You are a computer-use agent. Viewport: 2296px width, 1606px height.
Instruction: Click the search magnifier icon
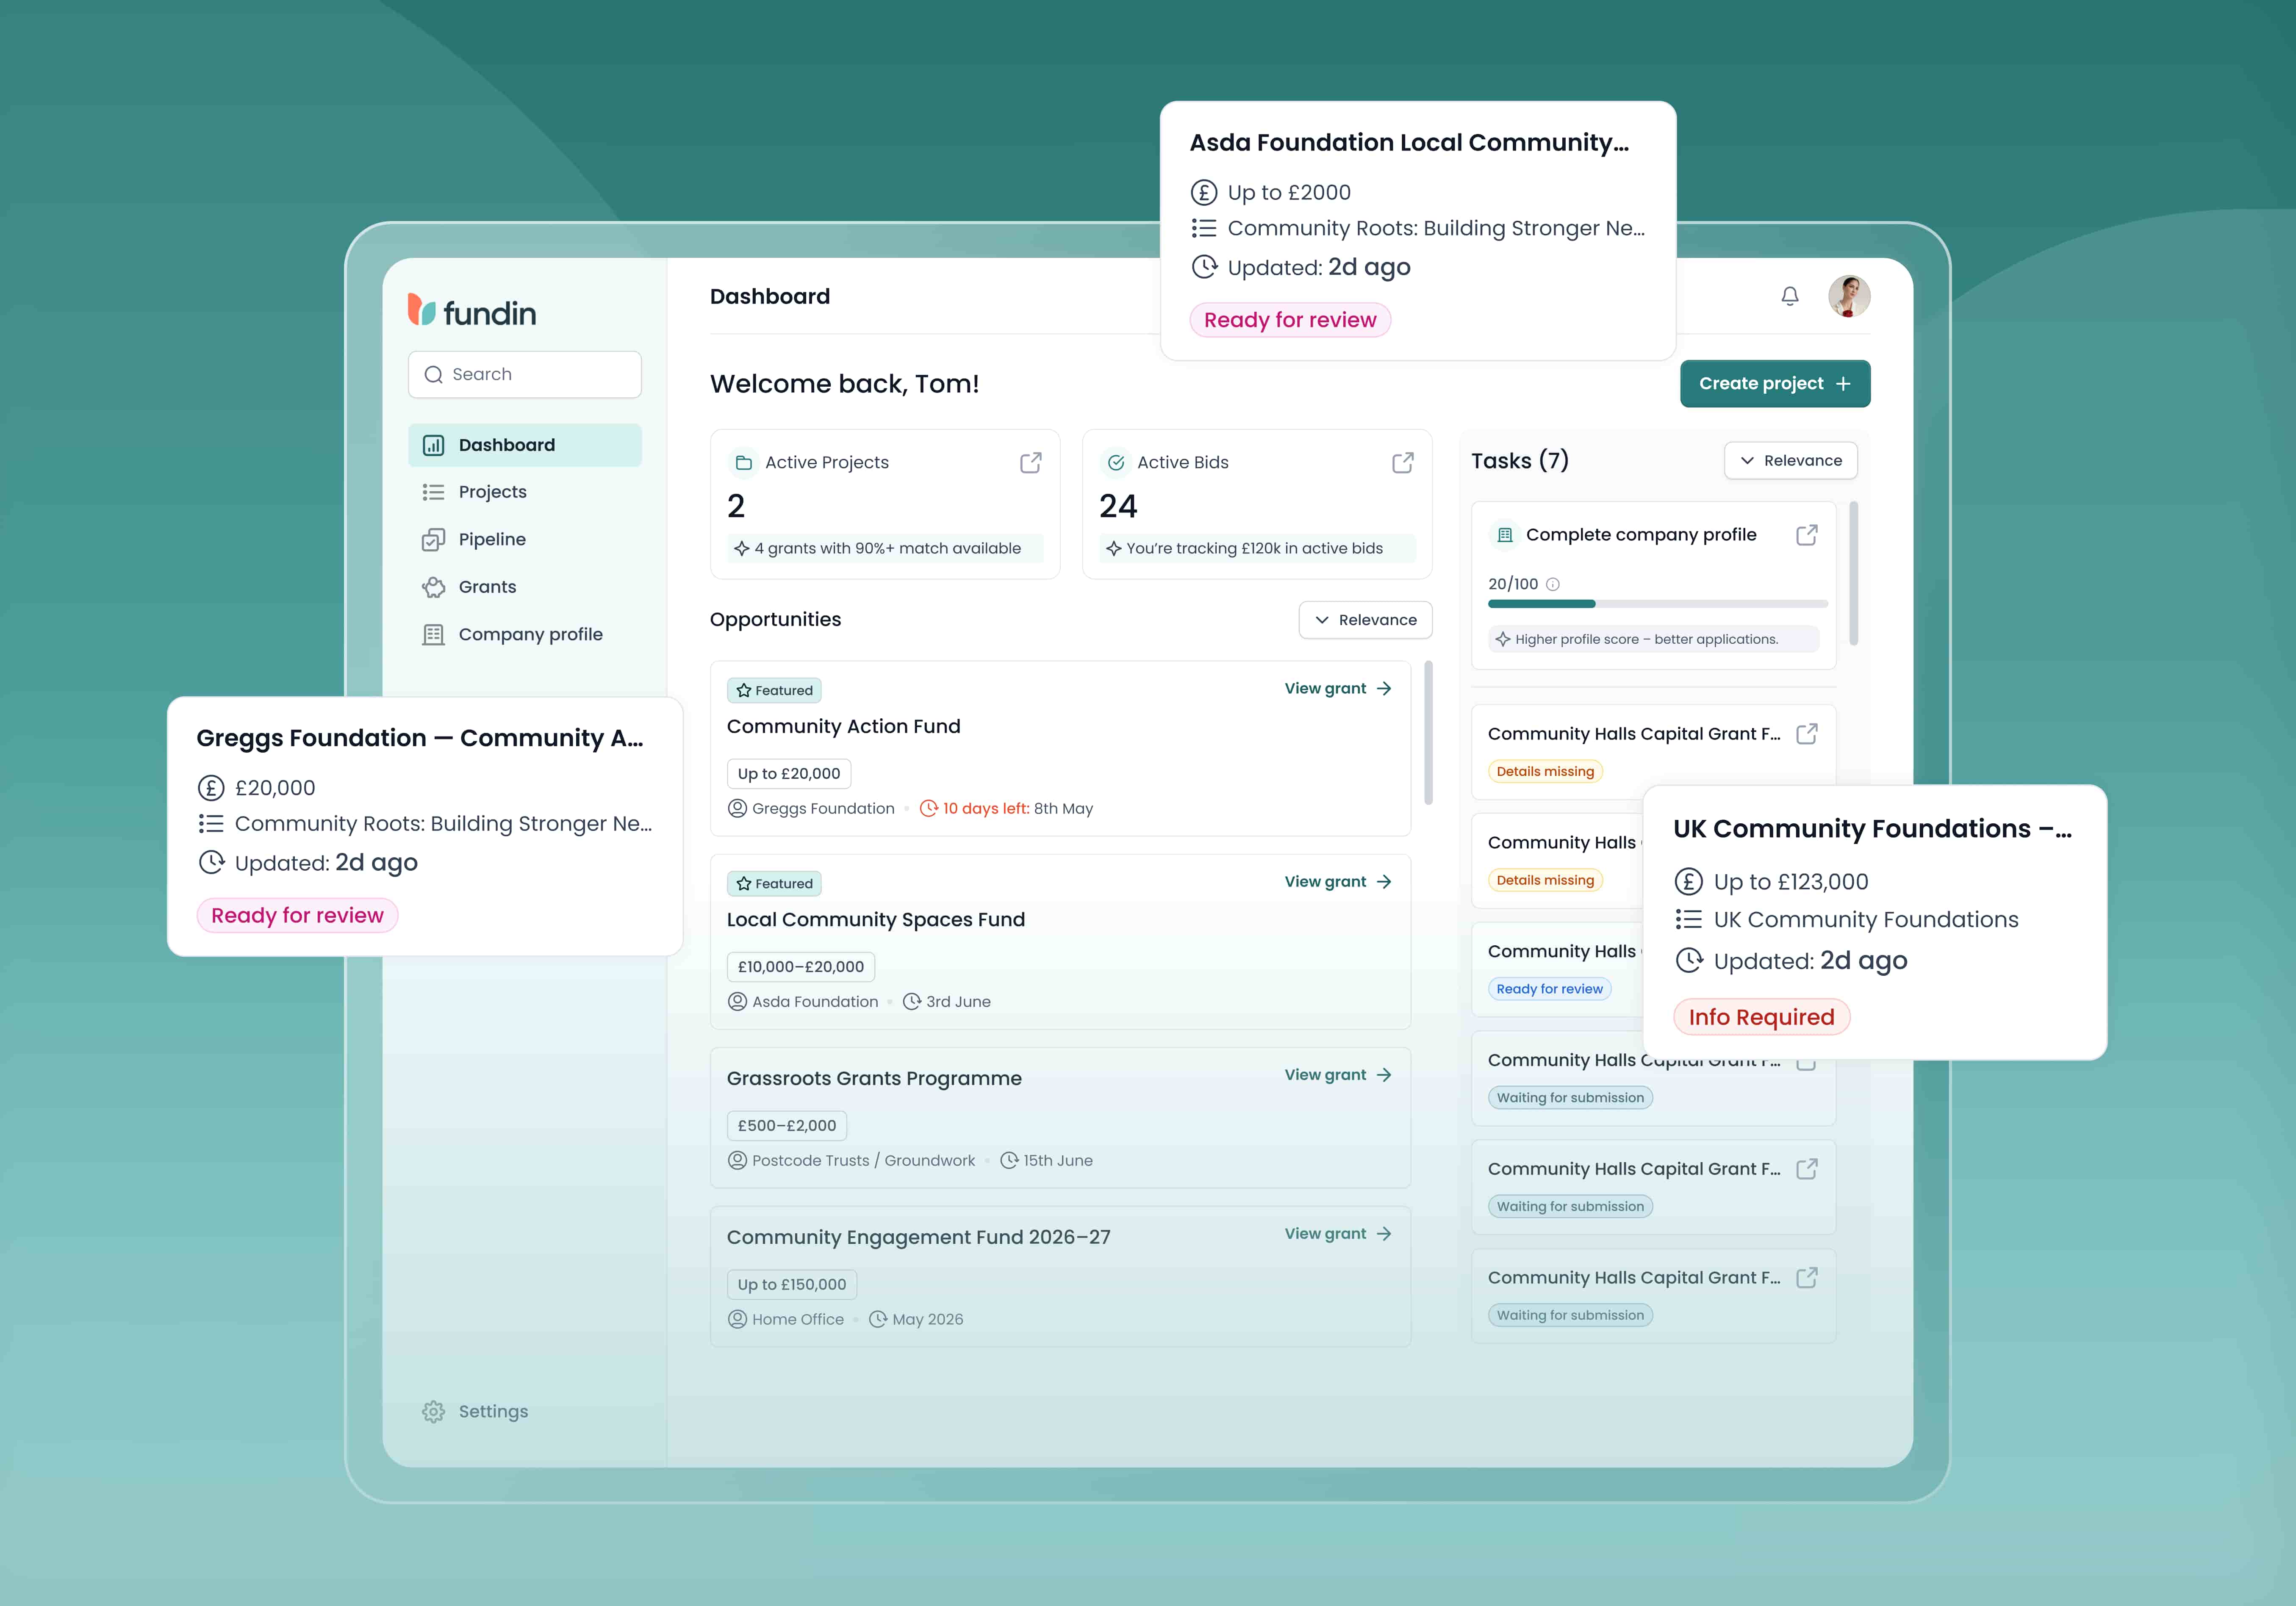click(433, 375)
